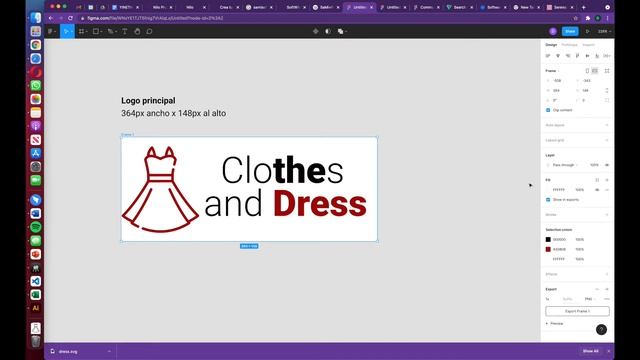Viewport: 640px width, 360px height.
Task: Click the Align left icon
Action: click(548, 56)
